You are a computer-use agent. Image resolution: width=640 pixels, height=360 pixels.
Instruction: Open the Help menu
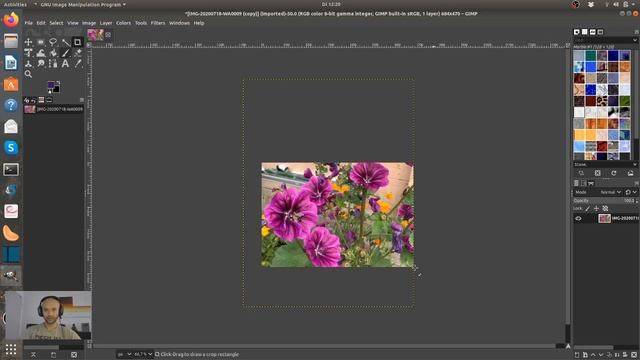point(199,23)
